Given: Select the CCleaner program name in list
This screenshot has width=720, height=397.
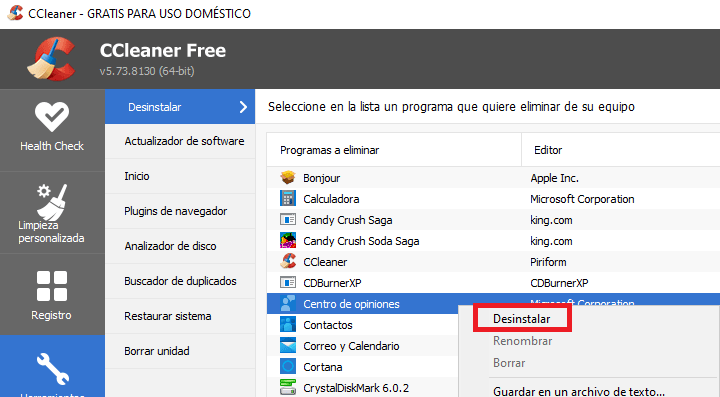Looking at the screenshot, I should click(x=325, y=262).
